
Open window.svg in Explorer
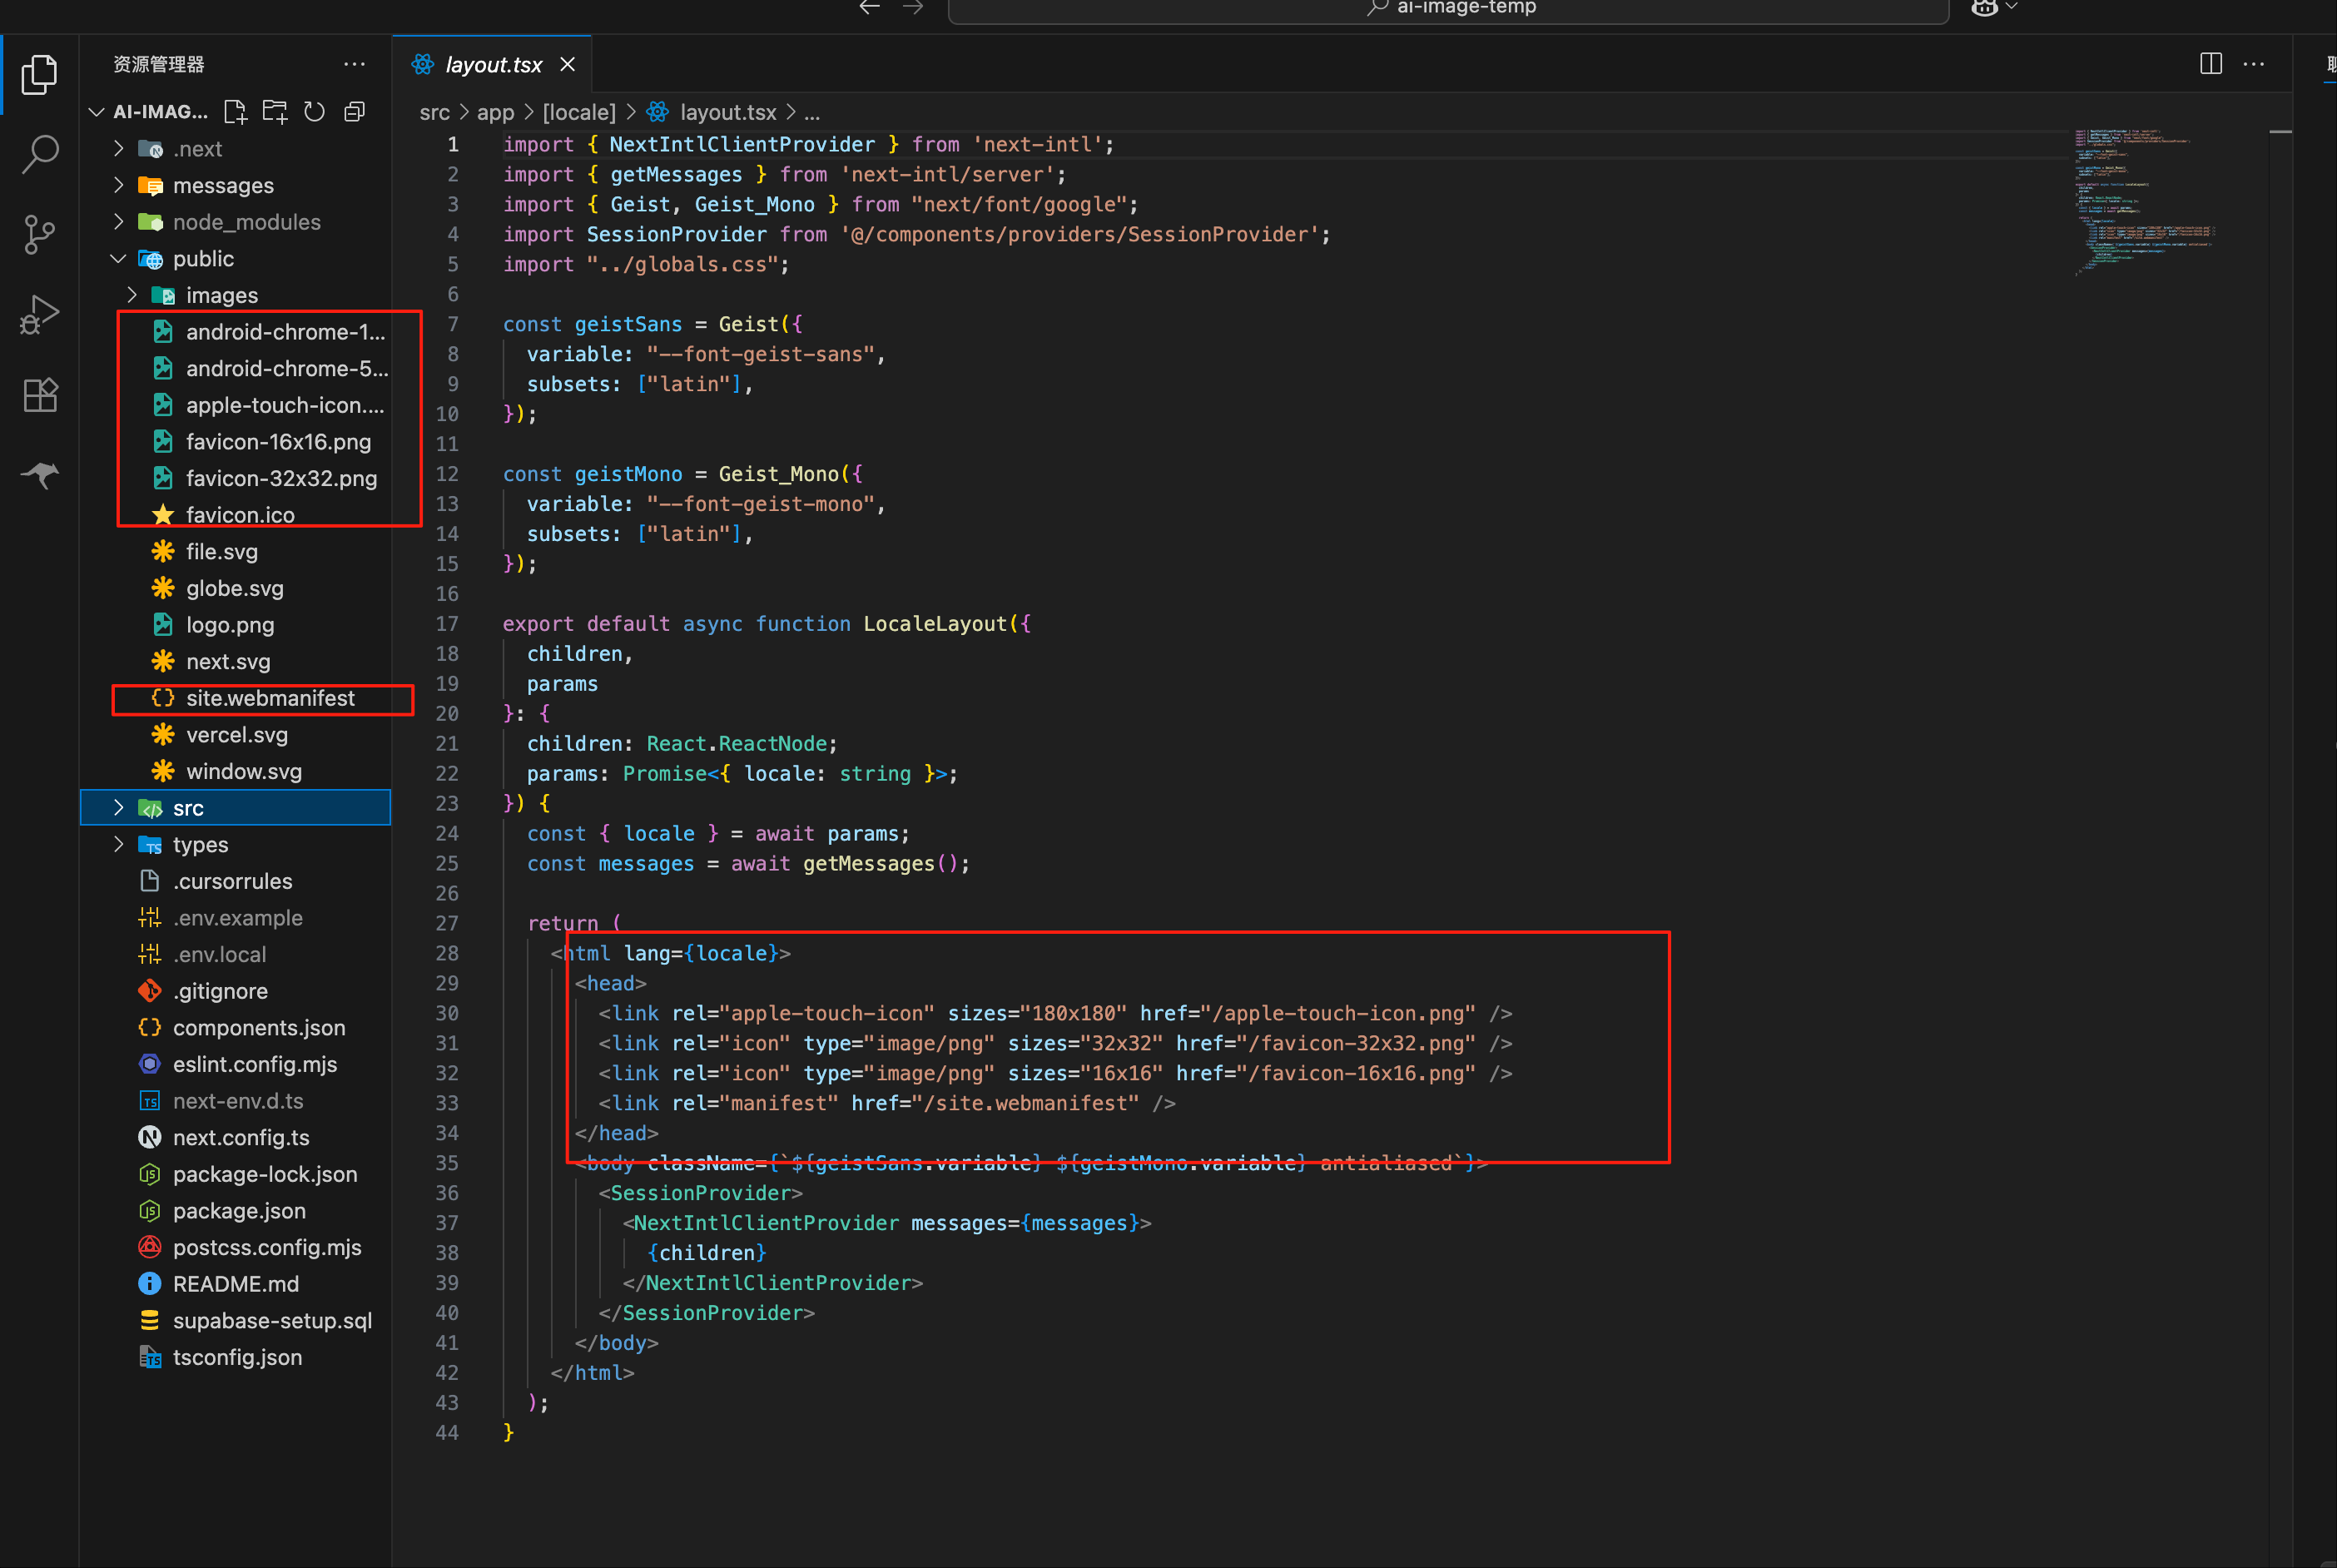[235, 771]
